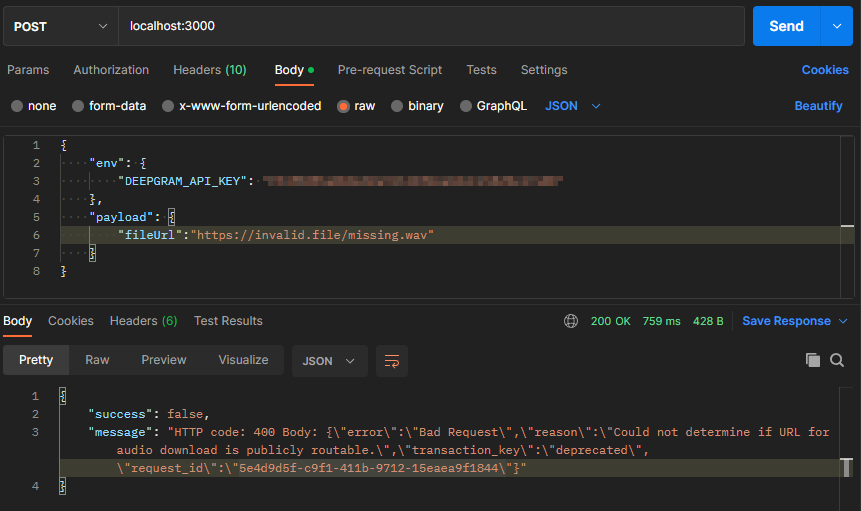Open the Tests tab
The width and height of the screenshot is (861, 511).
click(x=482, y=70)
